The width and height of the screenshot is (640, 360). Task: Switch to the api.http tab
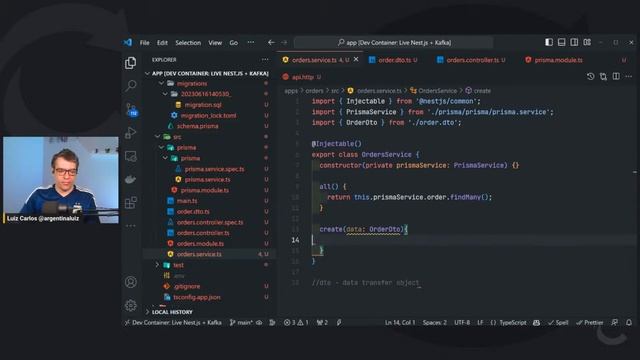[301, 77]
